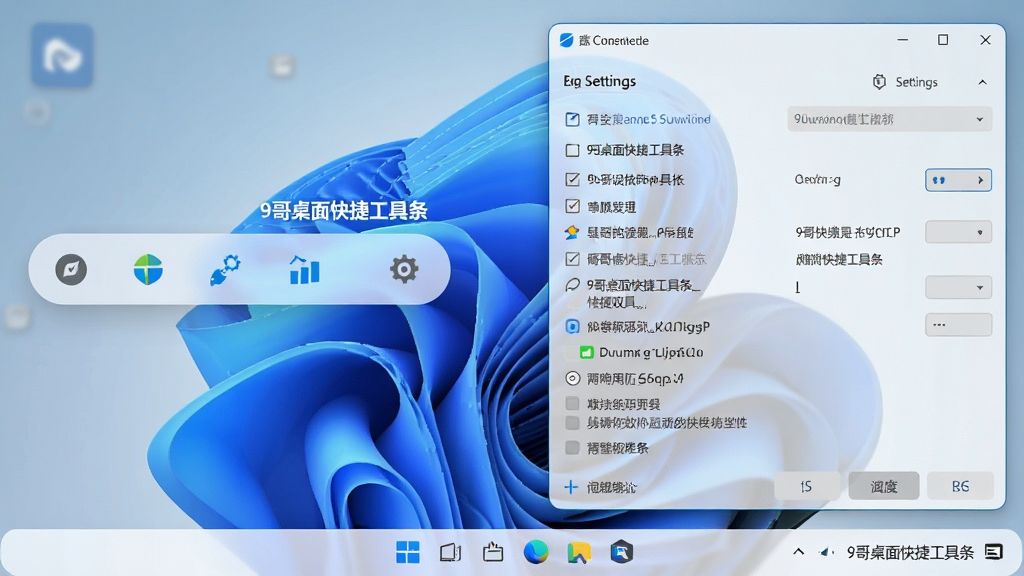Image resolution: width=1024 pixels, height=576 pixels.
Task: Click the blue plus icon at the window bottom
Action: click(x=571, y=487)
